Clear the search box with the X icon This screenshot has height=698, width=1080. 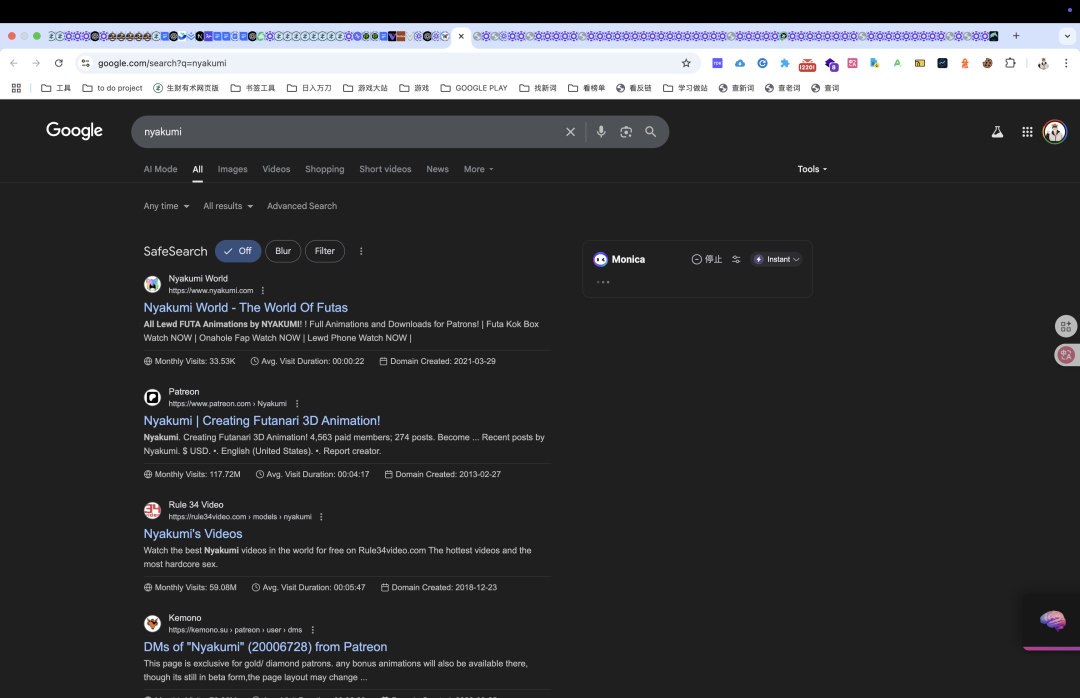(x=570, y=132)
